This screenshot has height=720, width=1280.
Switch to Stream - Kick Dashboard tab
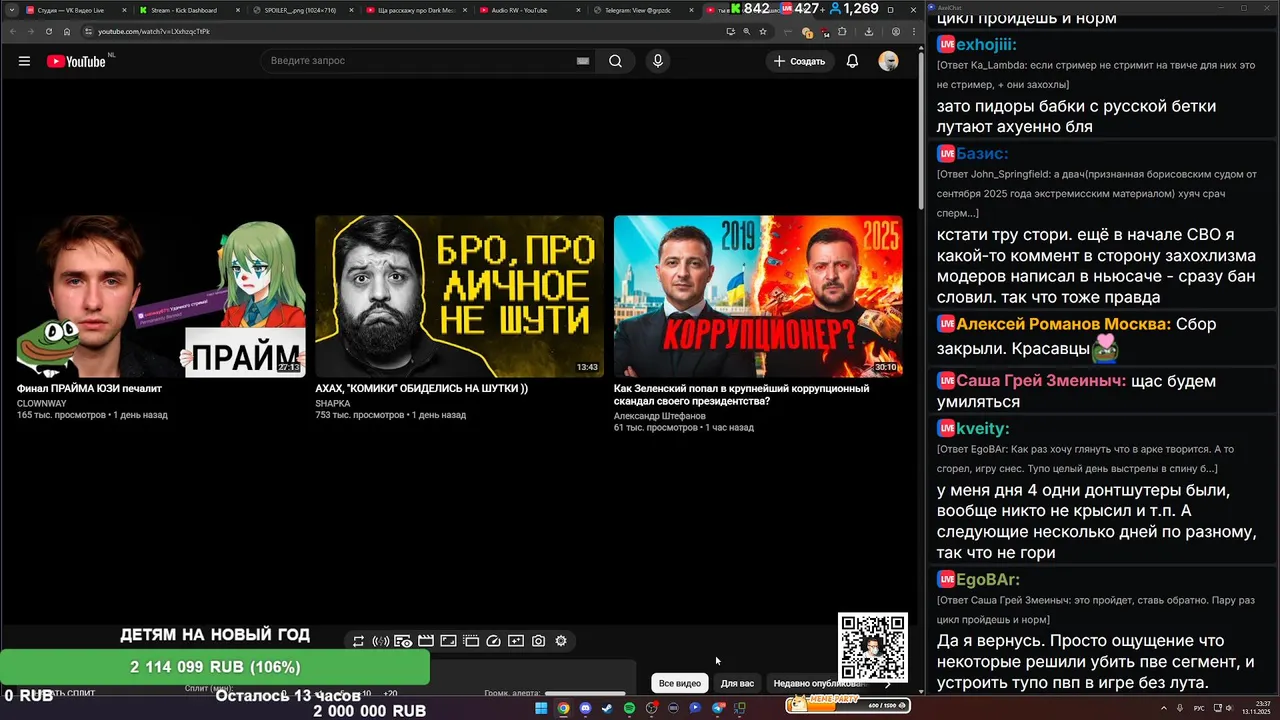[186, 10]
